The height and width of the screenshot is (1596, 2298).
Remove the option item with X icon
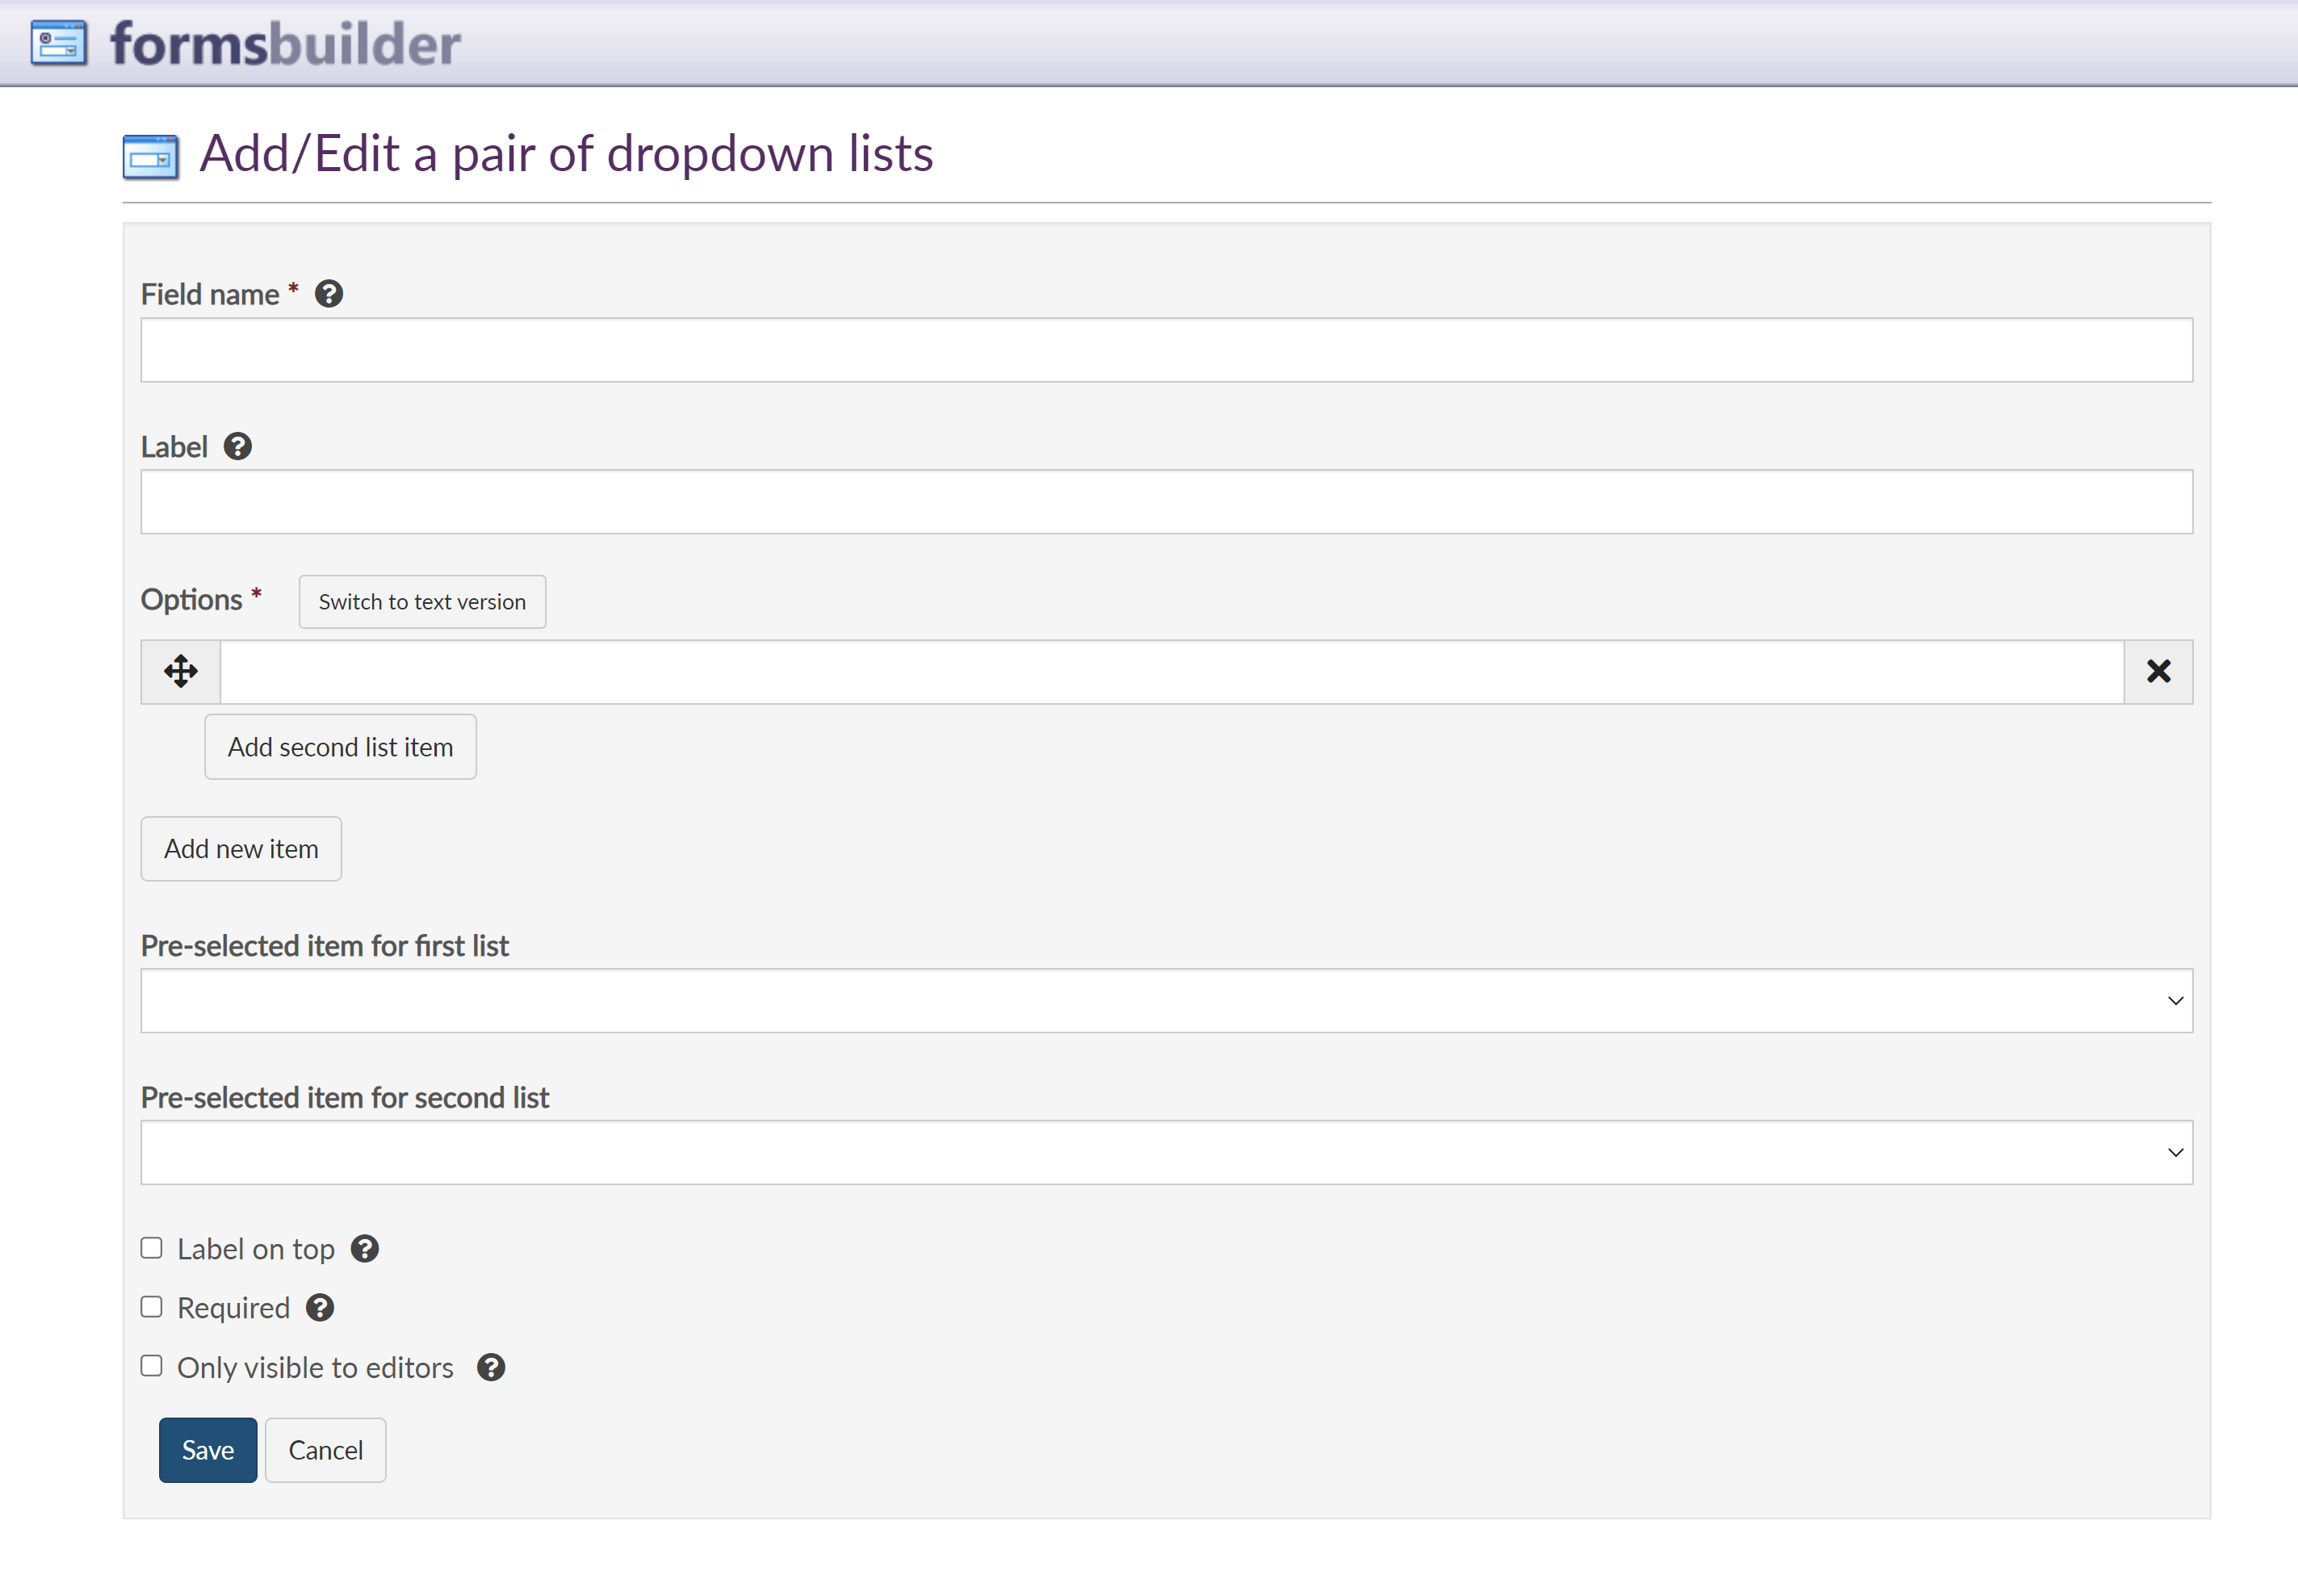(2158, 671)
